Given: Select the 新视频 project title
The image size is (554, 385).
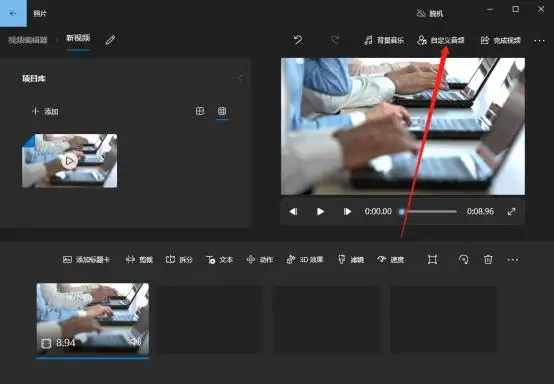Looking at the screenshot, I should 78,38.
